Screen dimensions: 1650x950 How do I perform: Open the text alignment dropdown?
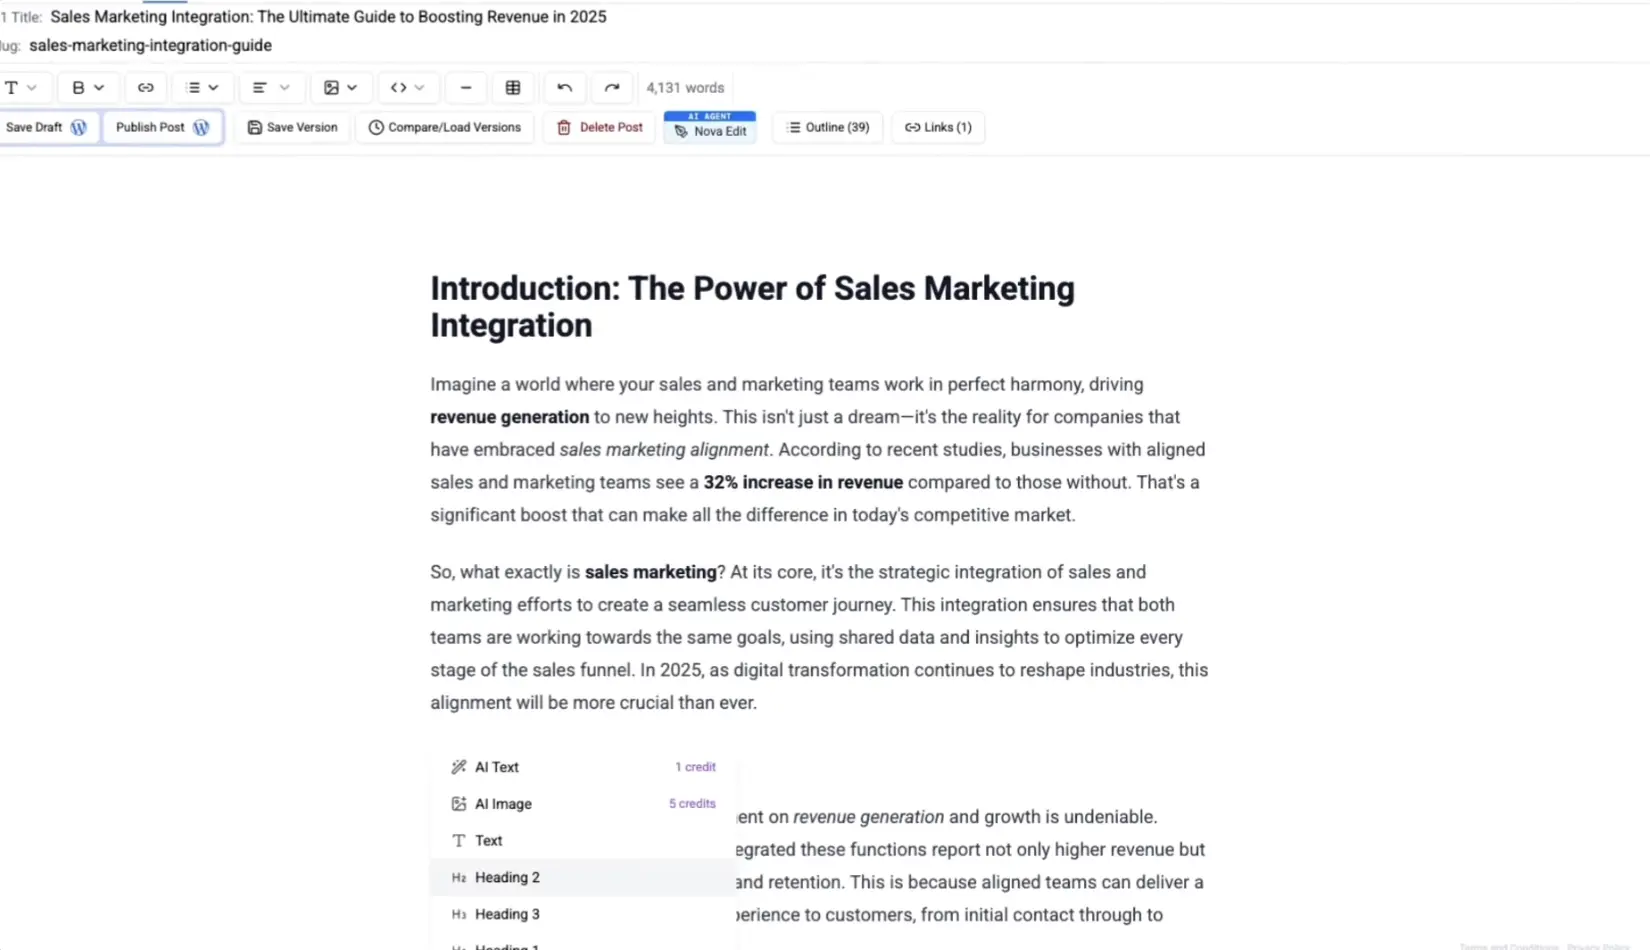pyautogui.click(x=271, y=88)
